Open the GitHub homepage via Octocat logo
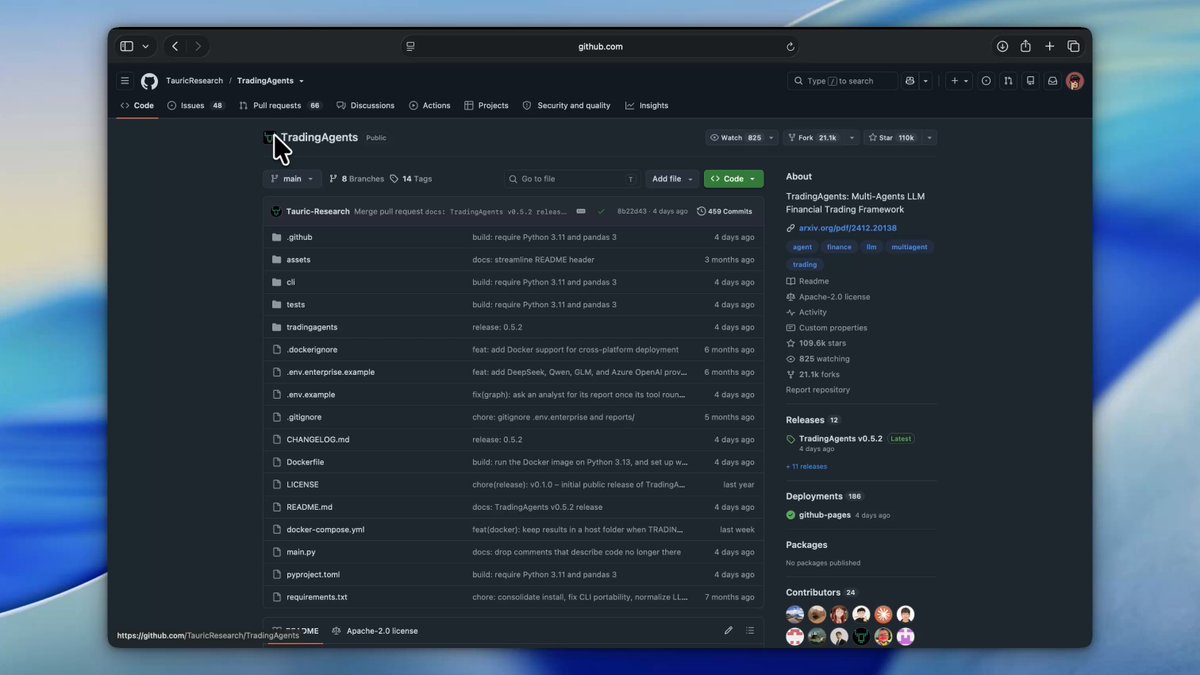The width and height of the screenshot is (1200, 675). tap(149, 81)
